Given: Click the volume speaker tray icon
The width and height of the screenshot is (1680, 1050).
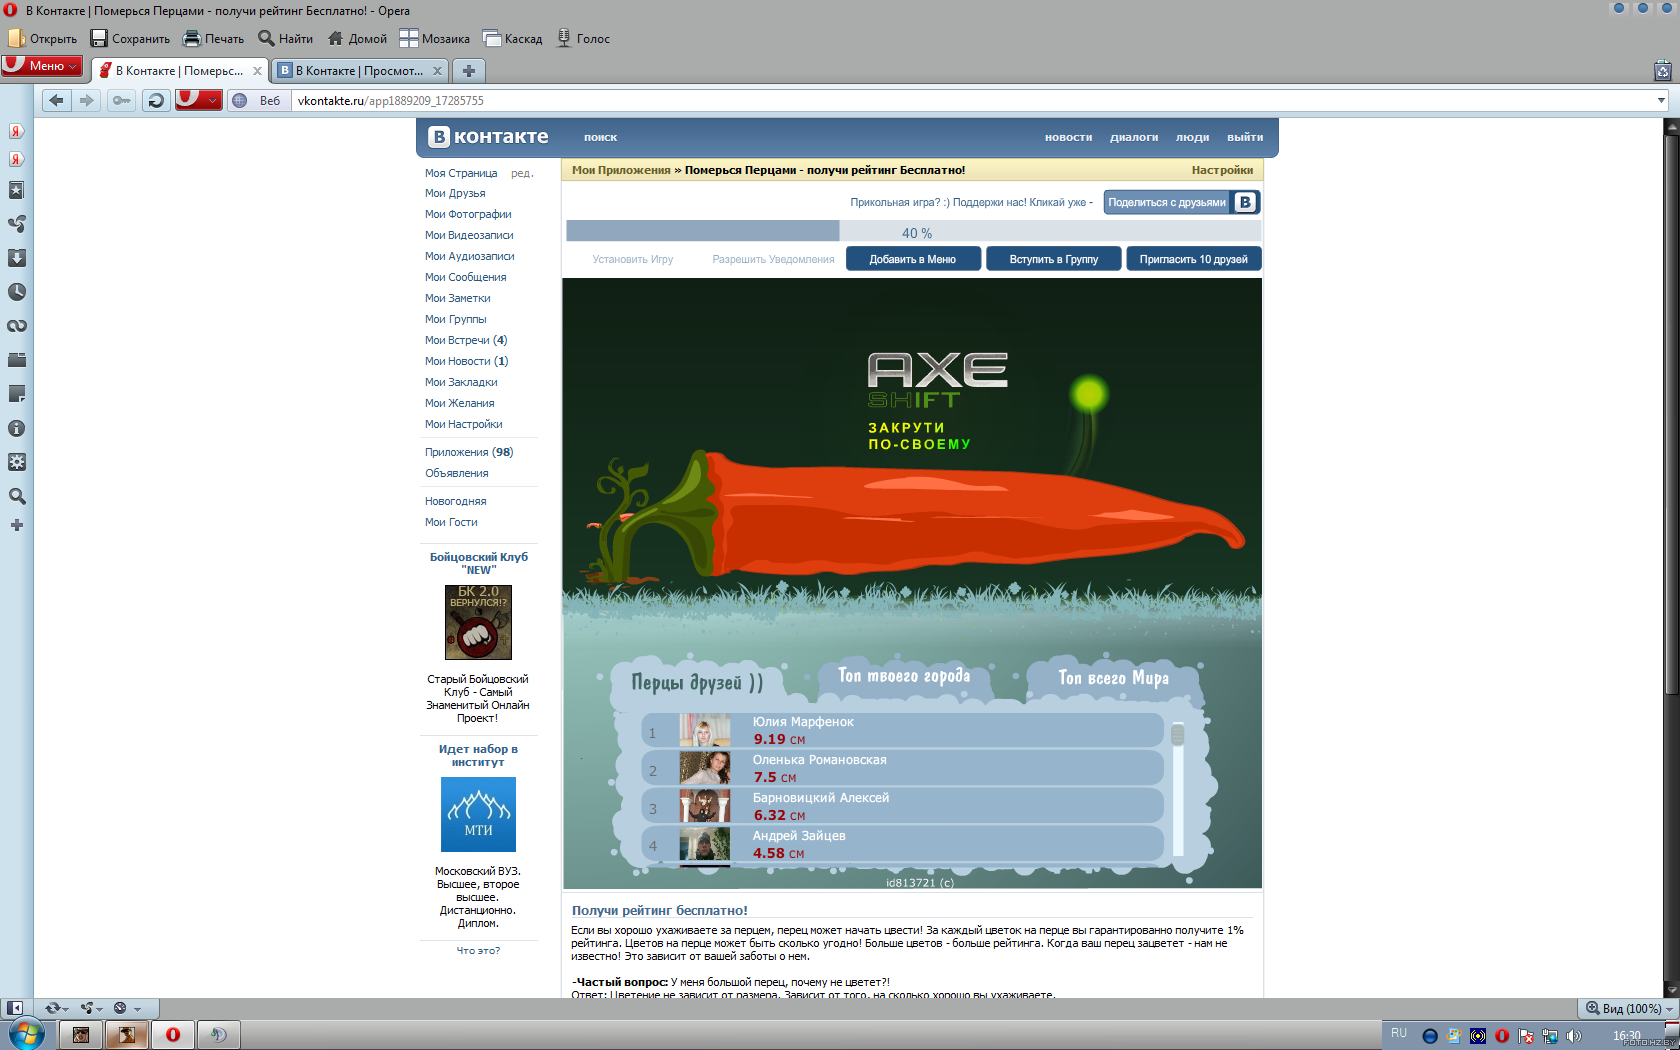Looking at the screenshot, I should coord(1573,1036).
